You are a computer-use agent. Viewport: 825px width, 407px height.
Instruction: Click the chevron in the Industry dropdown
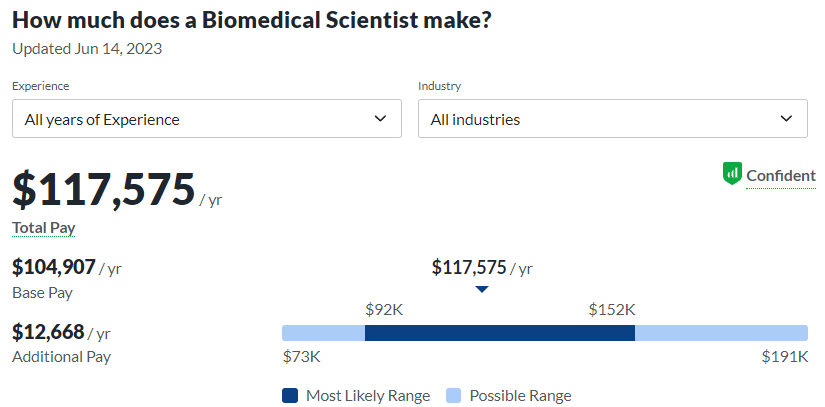click(x=785, y=119)
